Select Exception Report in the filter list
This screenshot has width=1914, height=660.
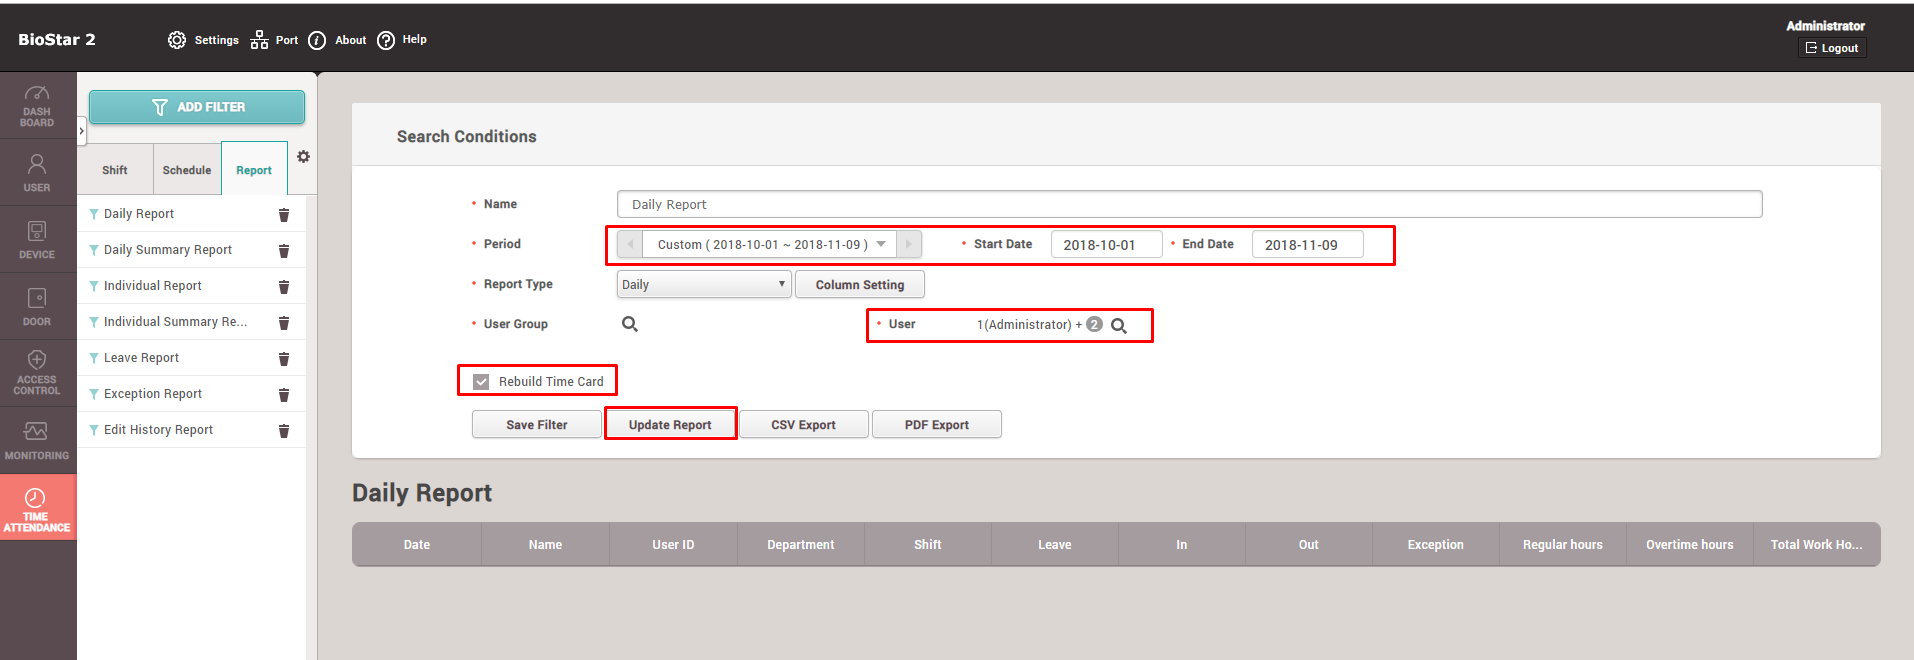pyautogui.click(x=153, y=394)
